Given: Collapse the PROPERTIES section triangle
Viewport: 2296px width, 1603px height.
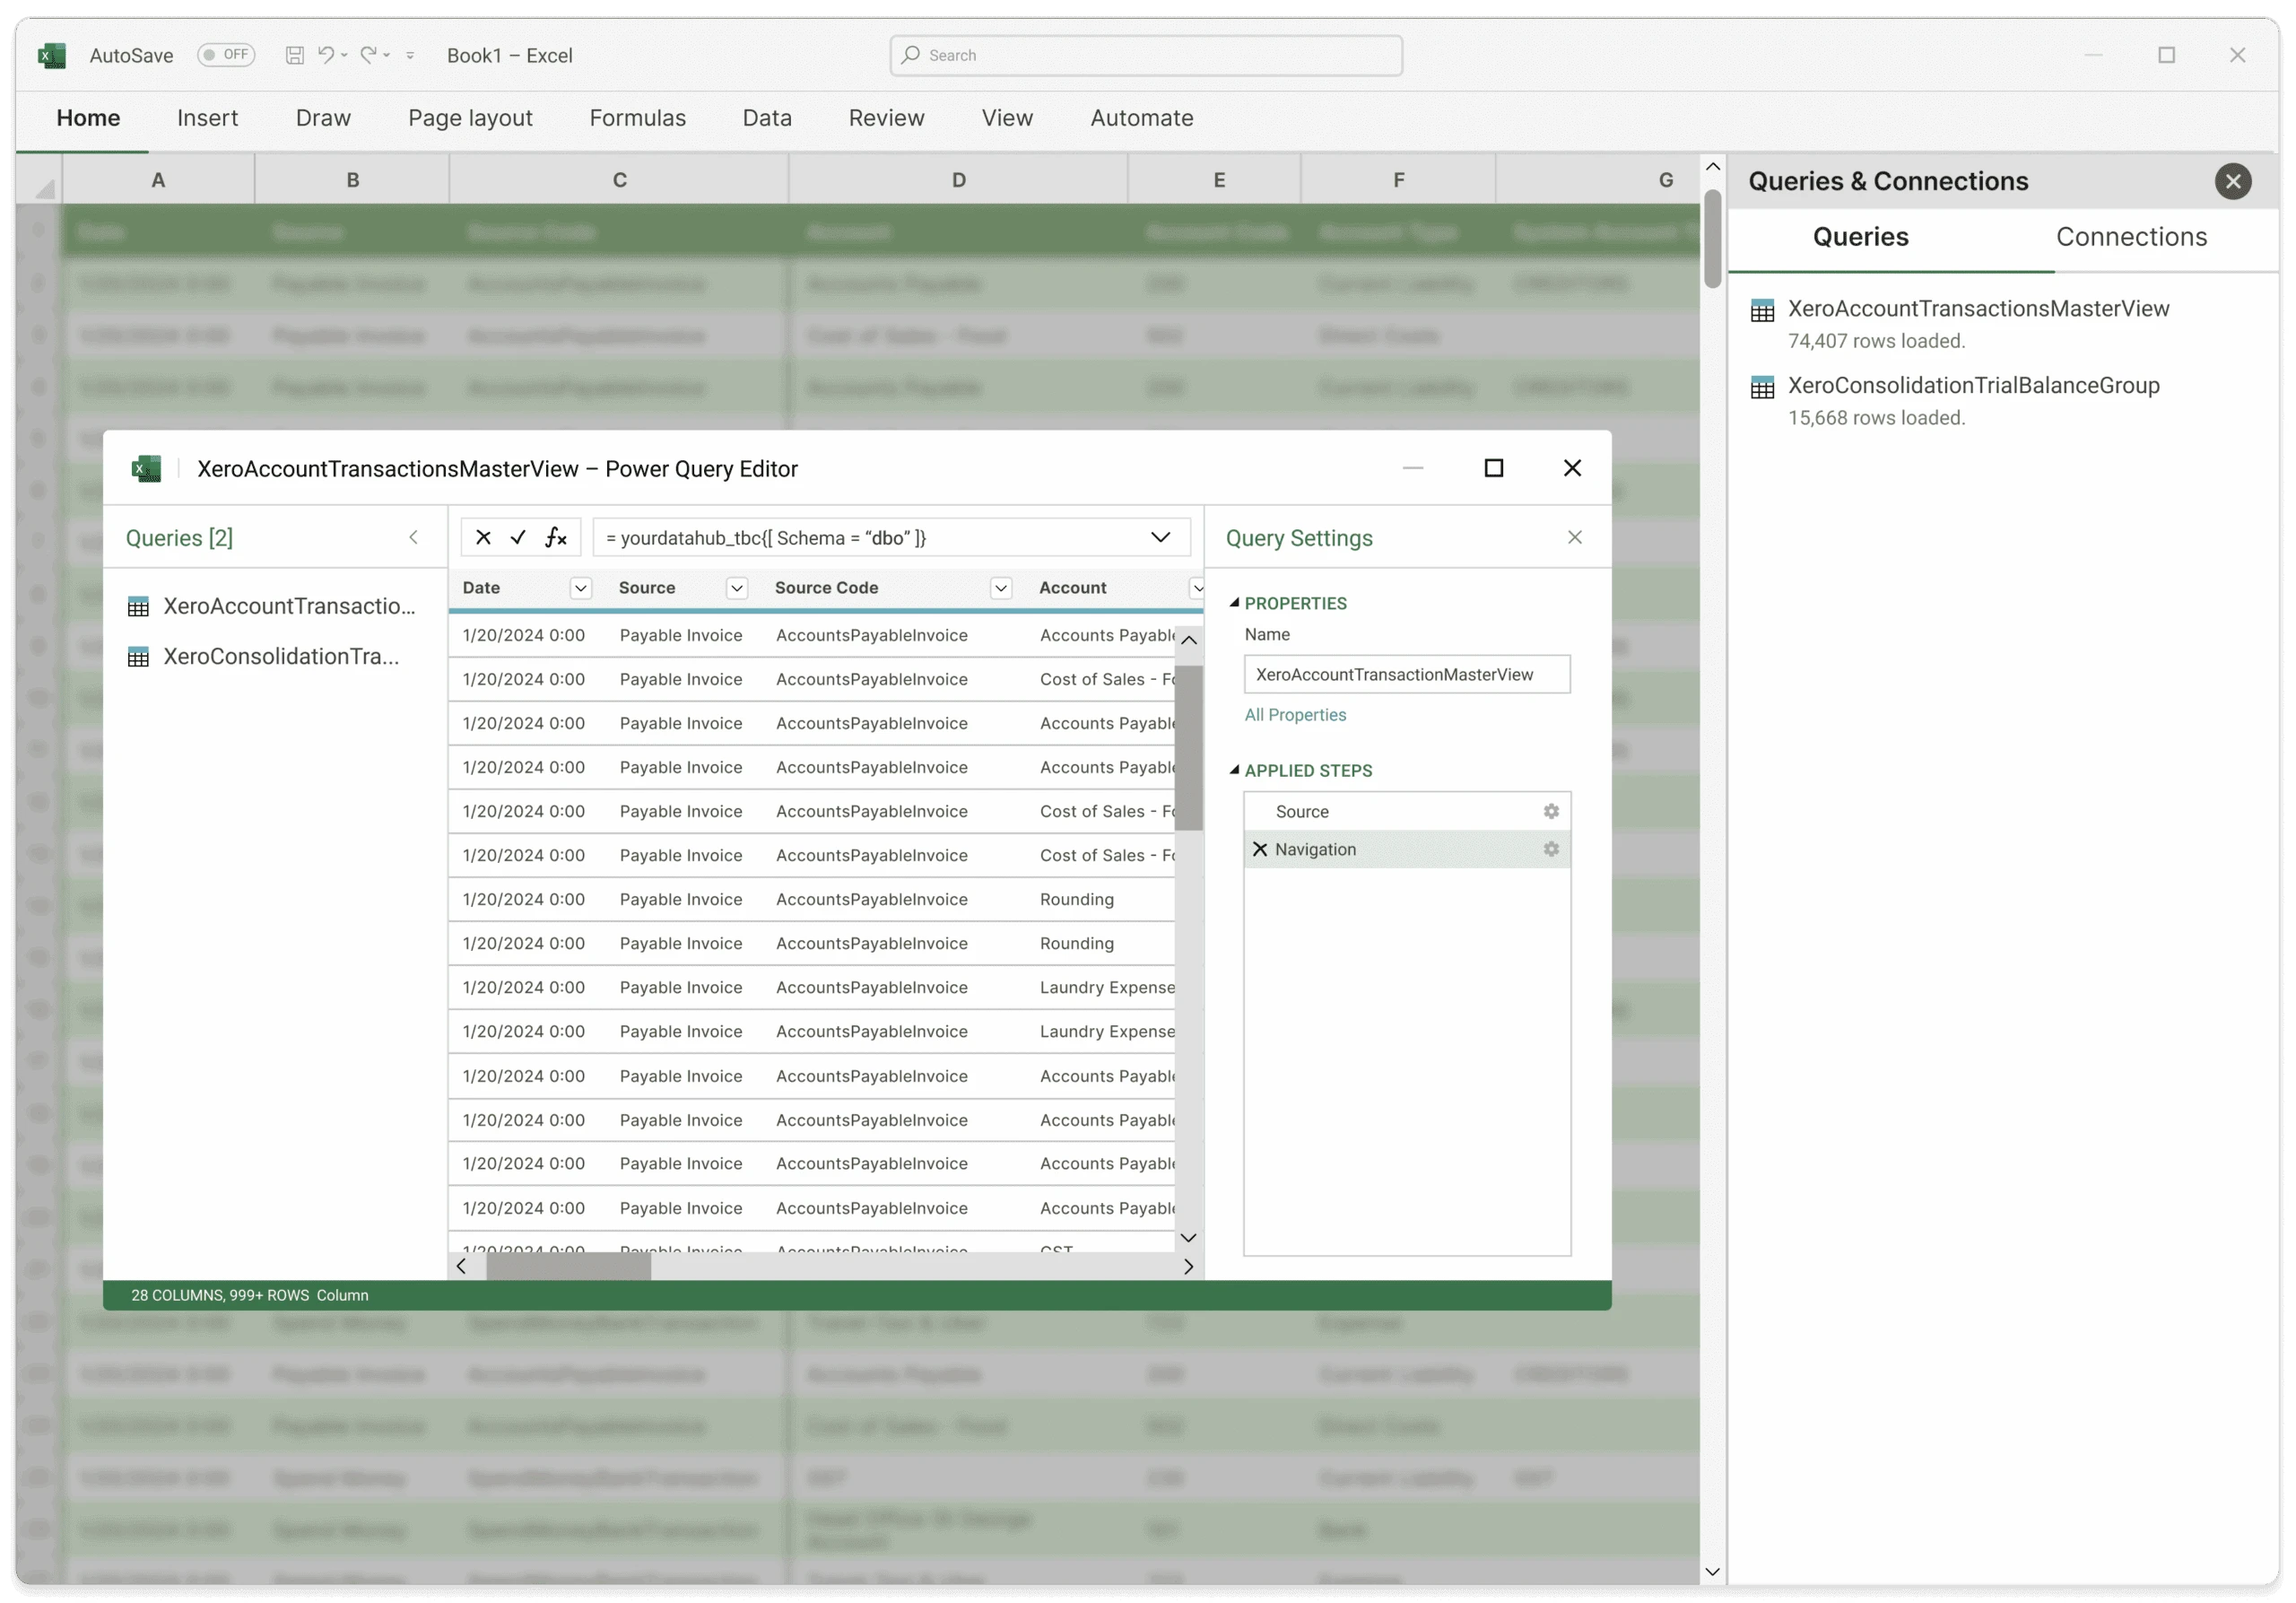Looking at the screenshot, I should 1234,603.
